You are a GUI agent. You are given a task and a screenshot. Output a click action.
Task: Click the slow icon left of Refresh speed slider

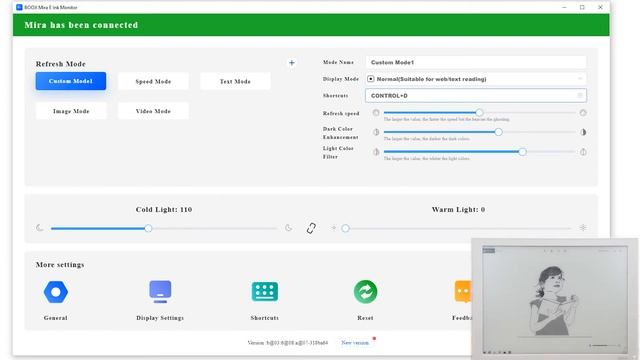point(376,113)
